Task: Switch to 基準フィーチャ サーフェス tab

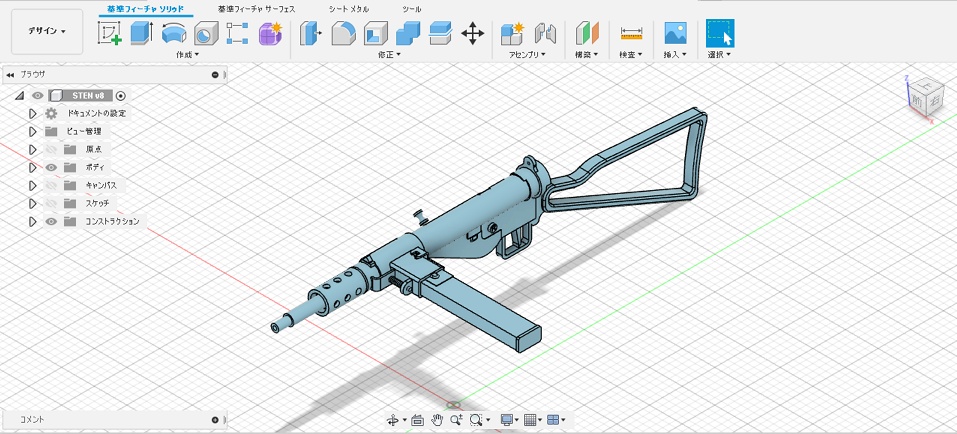Action: [257, 9]
